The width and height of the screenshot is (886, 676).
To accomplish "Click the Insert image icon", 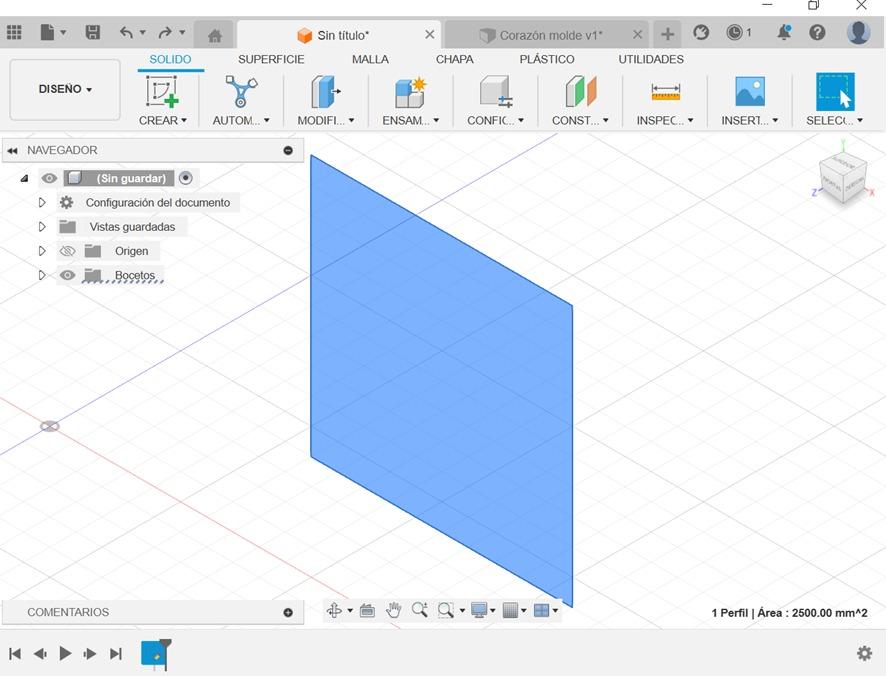I will tap(749, 92).
